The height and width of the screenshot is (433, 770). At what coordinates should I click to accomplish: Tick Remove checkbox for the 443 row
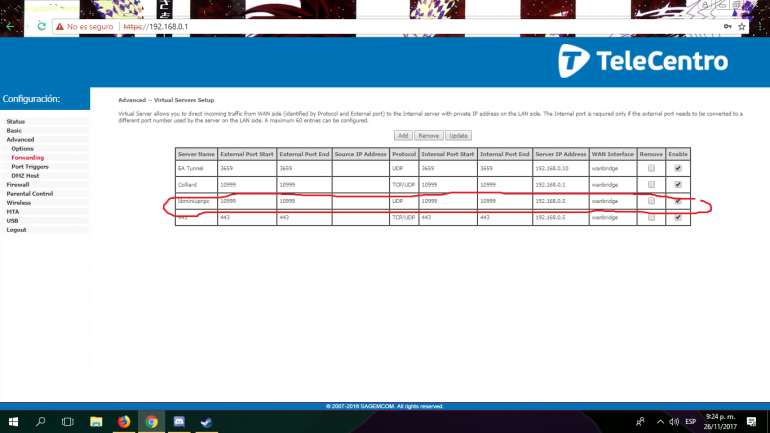[x=651, y=217]
